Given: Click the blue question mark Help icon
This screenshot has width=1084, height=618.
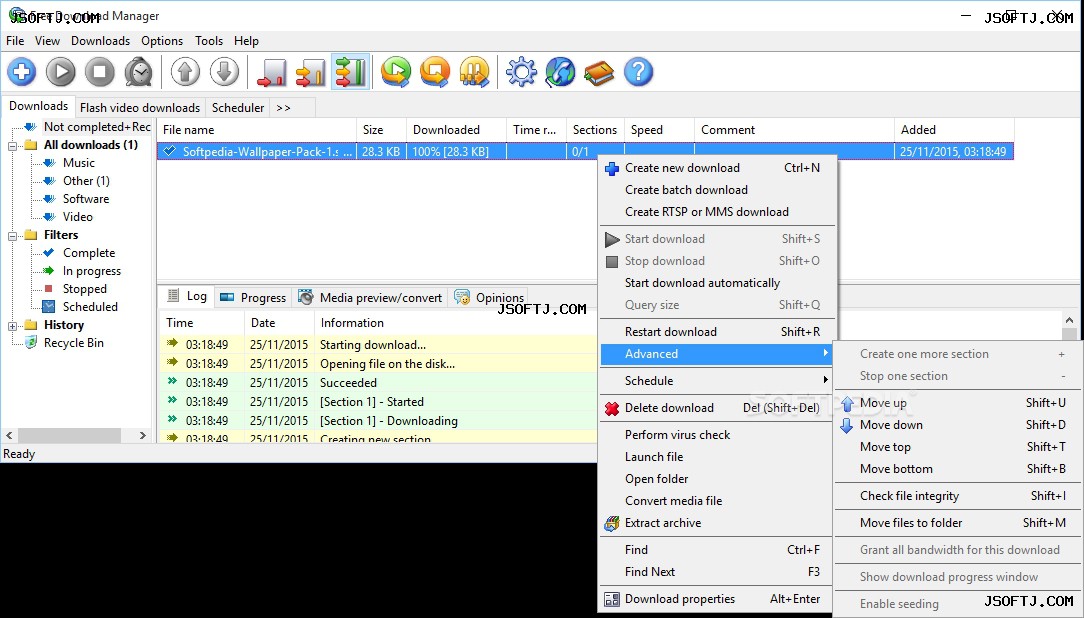Looking at the screenshot, I should point(639,72).
